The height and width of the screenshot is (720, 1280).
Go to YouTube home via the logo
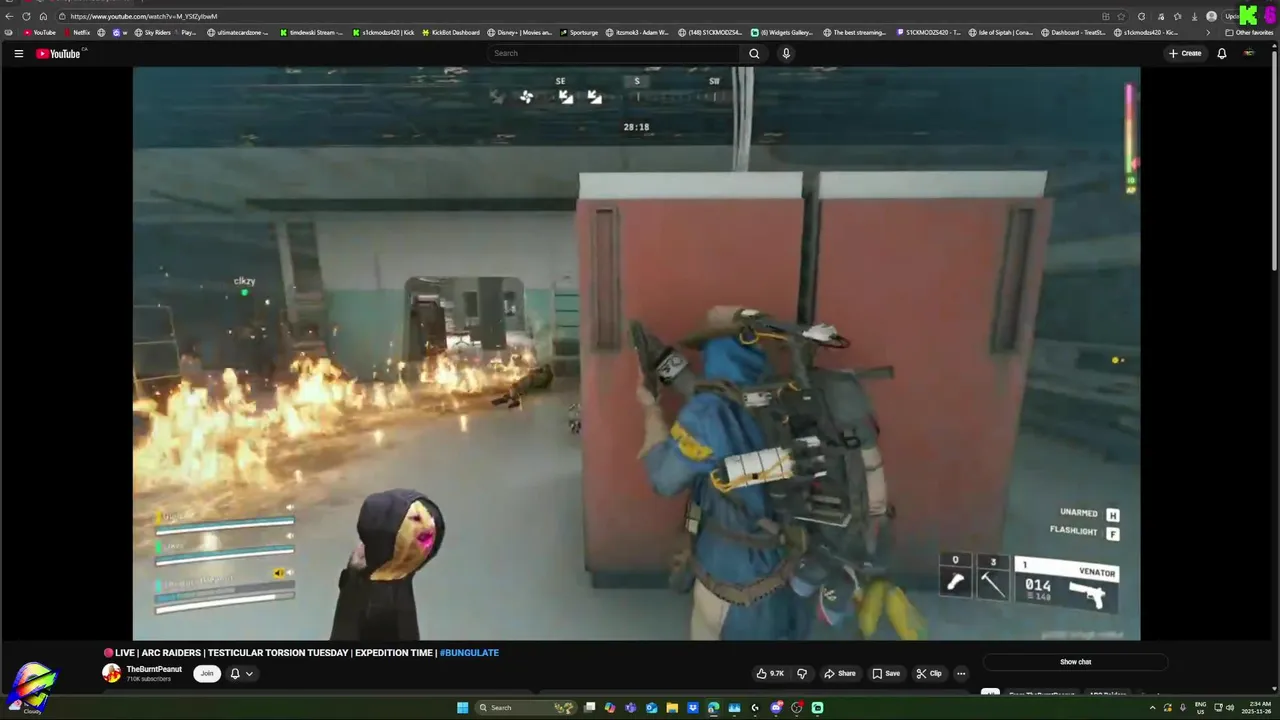click(59, 53)
